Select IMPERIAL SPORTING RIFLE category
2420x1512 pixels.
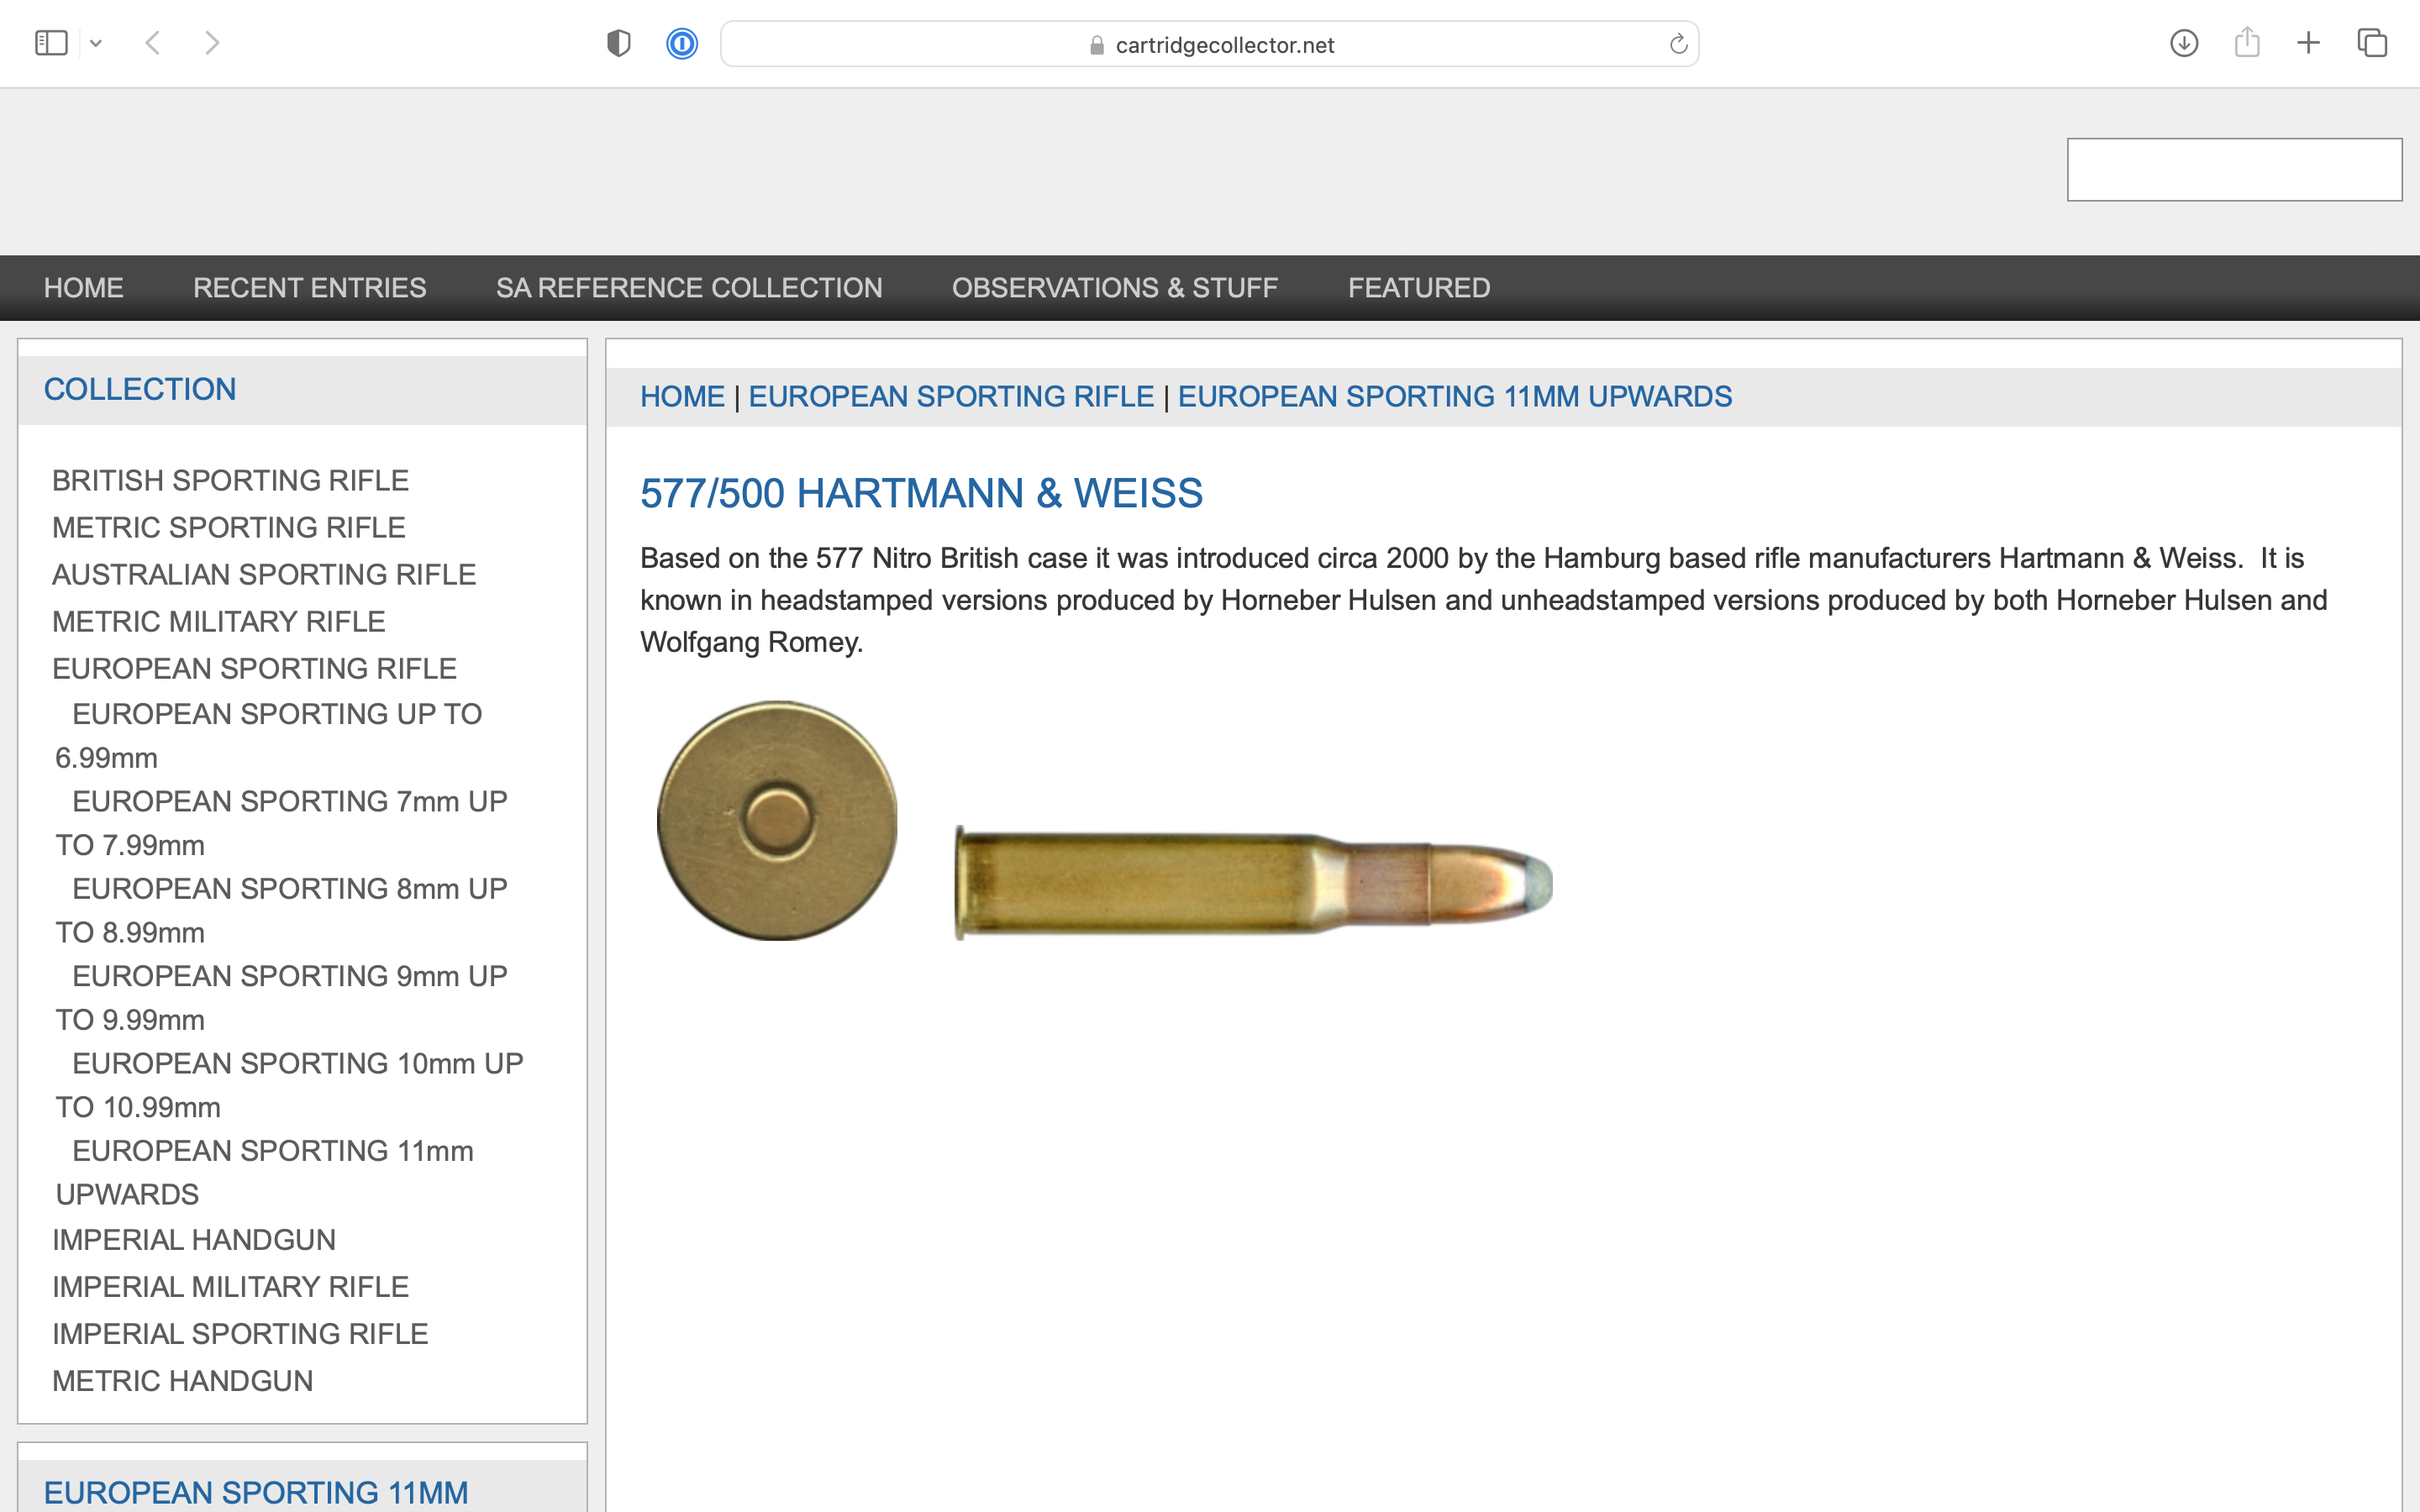point(240,1334)
